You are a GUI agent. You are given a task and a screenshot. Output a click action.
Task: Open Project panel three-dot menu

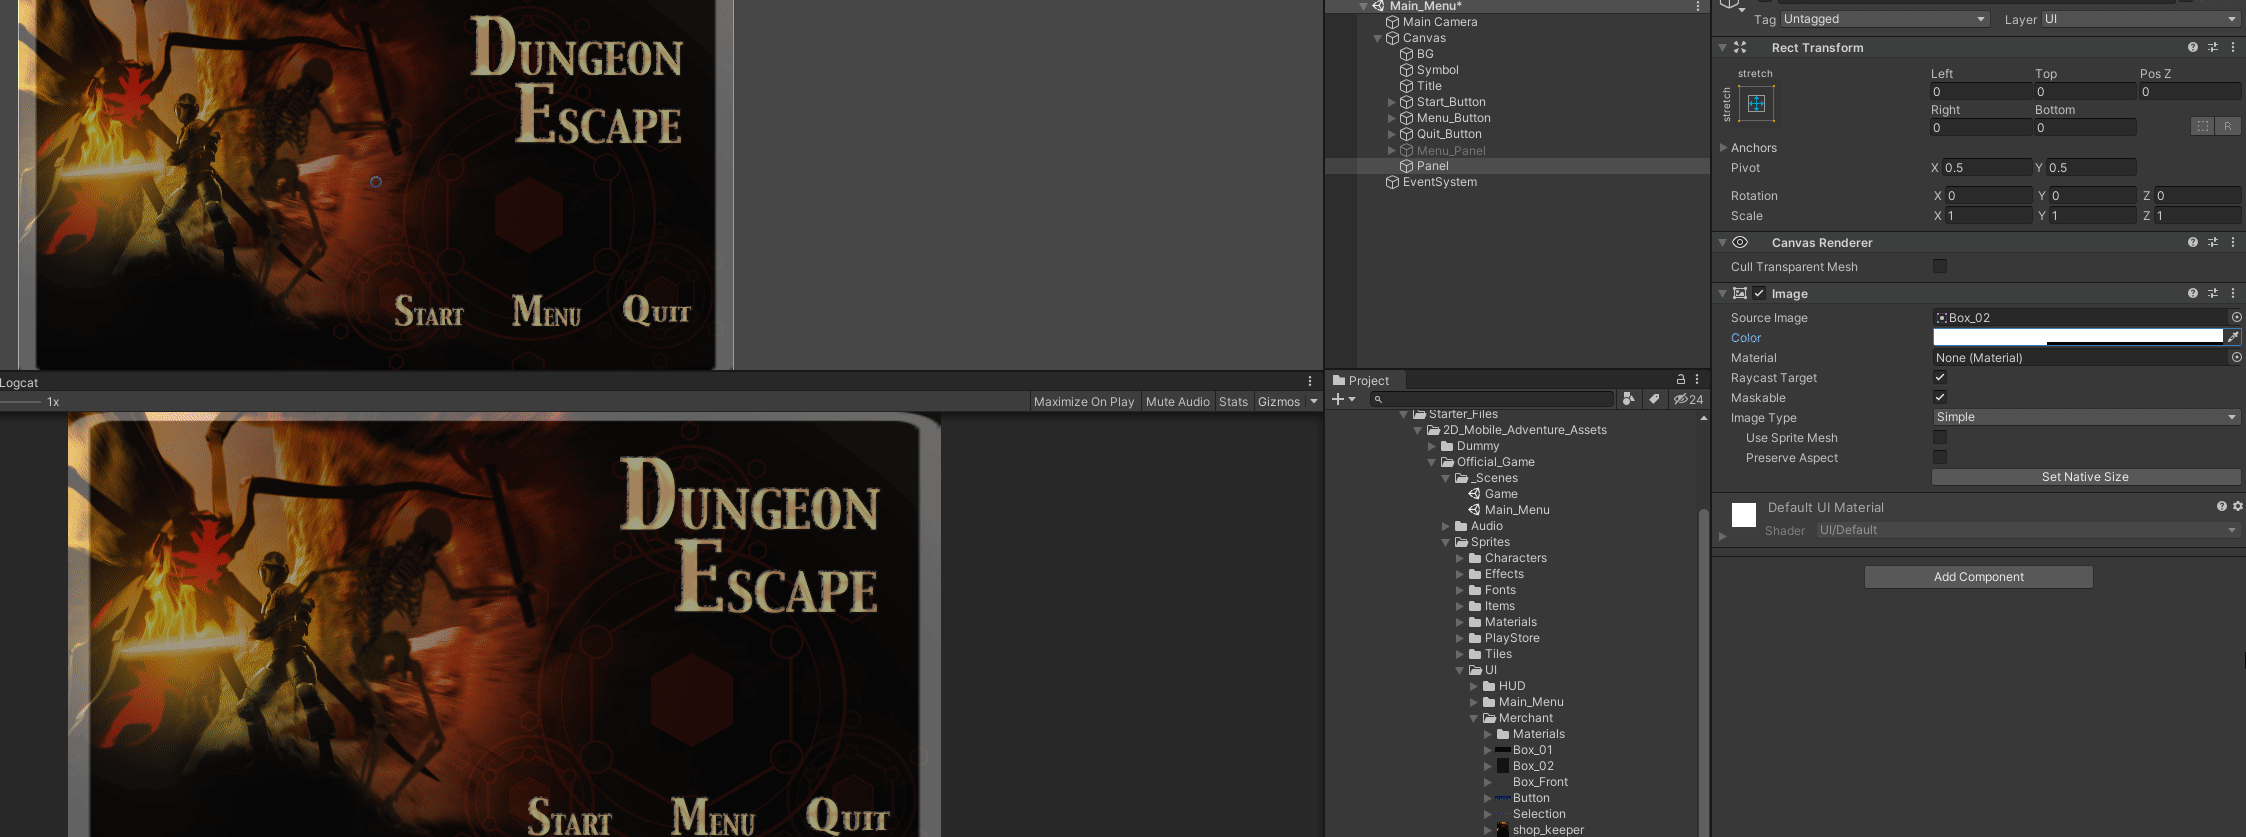1697,380
